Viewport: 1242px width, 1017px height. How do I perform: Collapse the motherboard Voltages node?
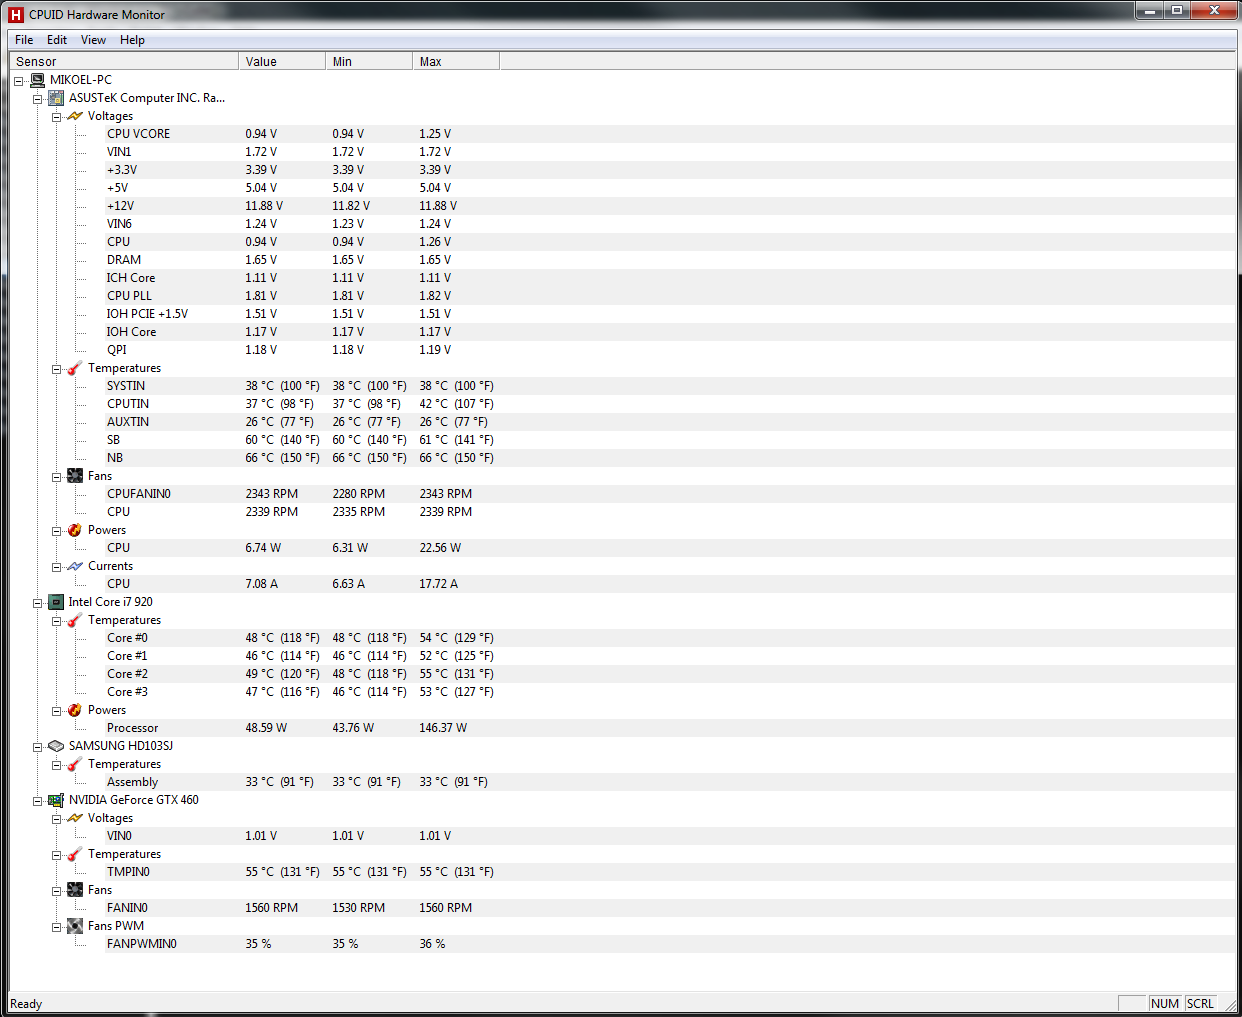(57, 117)
